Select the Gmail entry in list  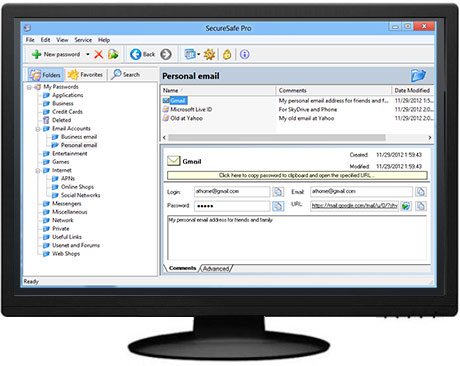click(x=178, y=101)
